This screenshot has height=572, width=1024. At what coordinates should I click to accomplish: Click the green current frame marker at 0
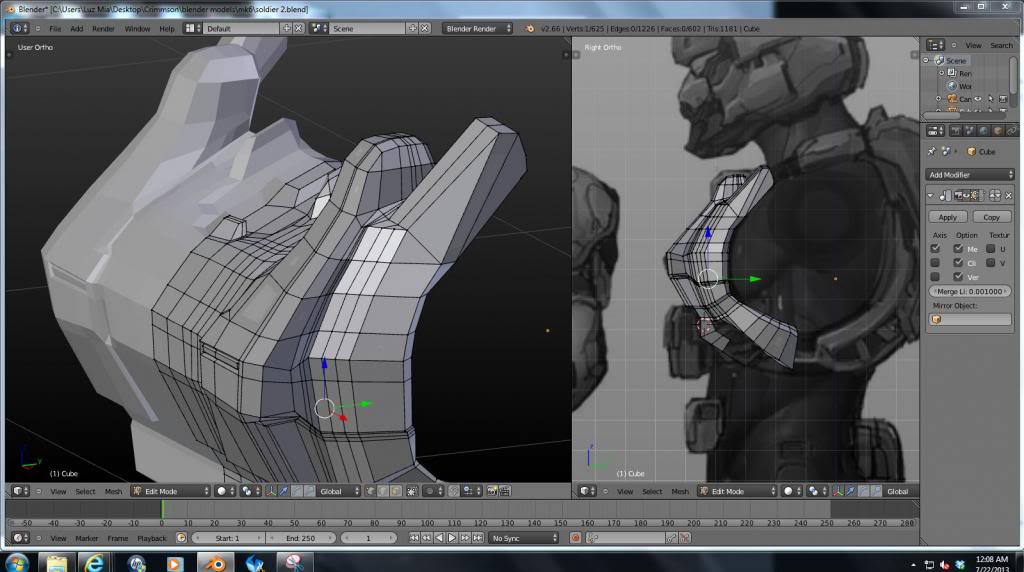[162, 510]
